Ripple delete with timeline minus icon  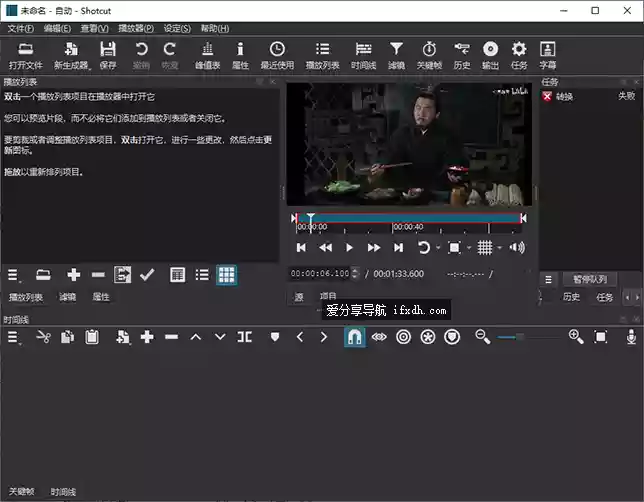(171, 337)
